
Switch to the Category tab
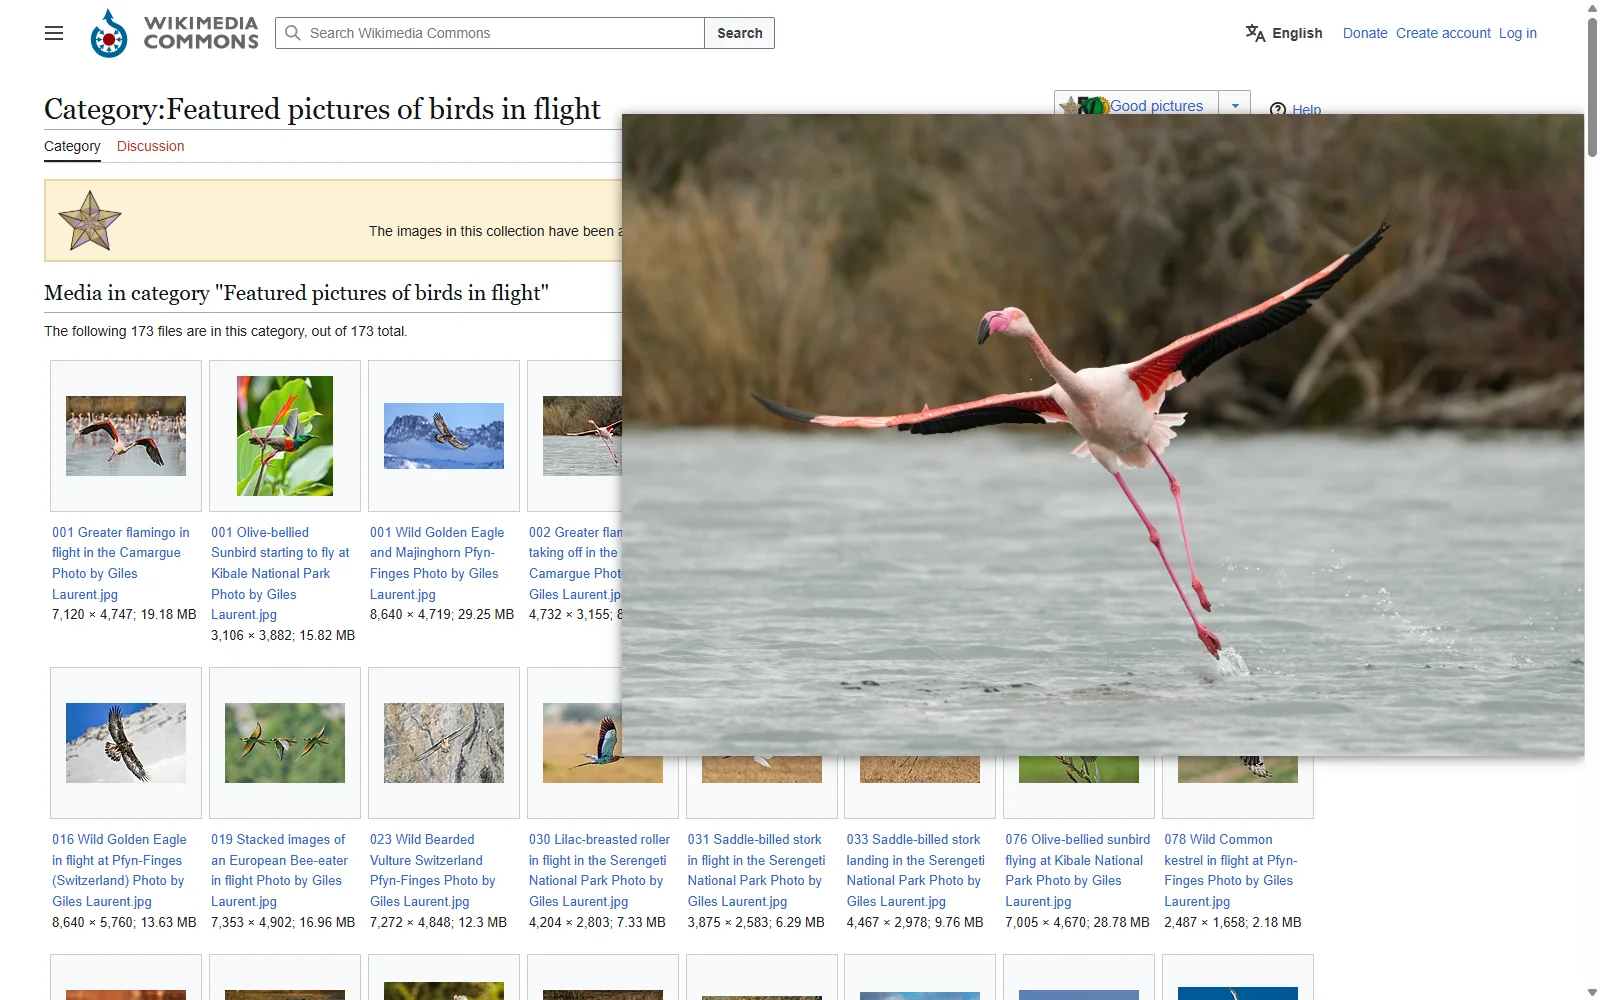pyautogui.click(x=72, y=146)
